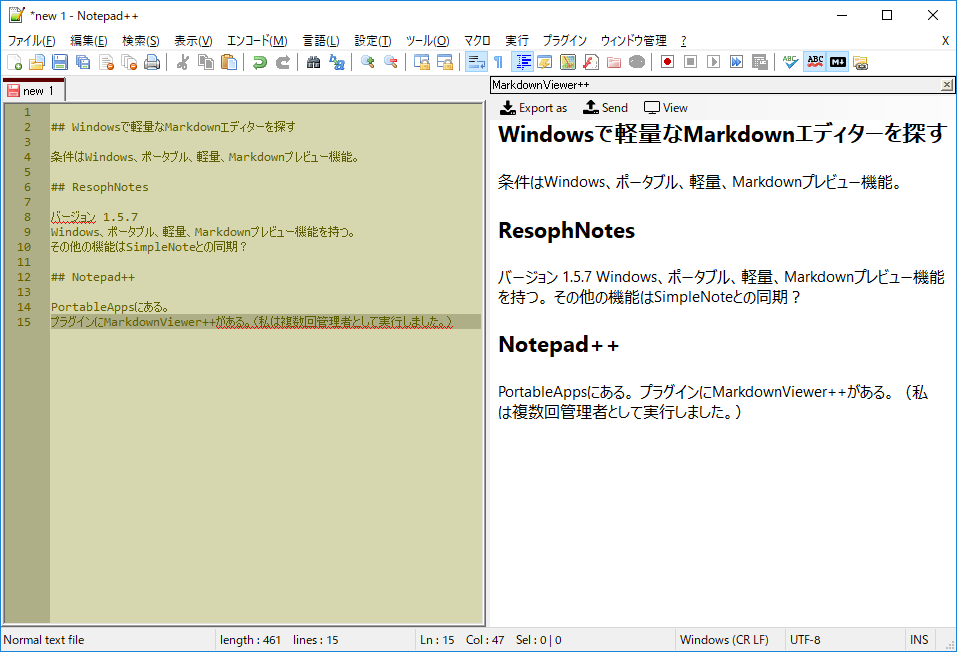Toggle show all characters pilcrow icon
The width and height of the screenshot is (957, 652).
click(x=499, y=62)
